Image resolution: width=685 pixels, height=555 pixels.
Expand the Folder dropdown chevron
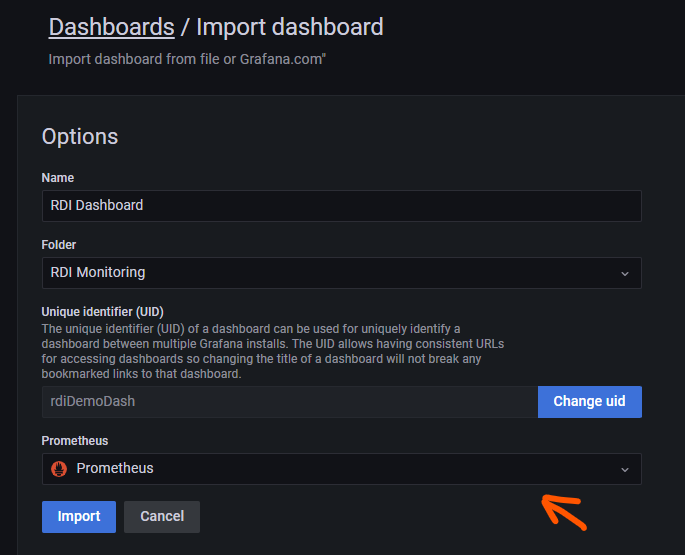(x=625, y=273)
